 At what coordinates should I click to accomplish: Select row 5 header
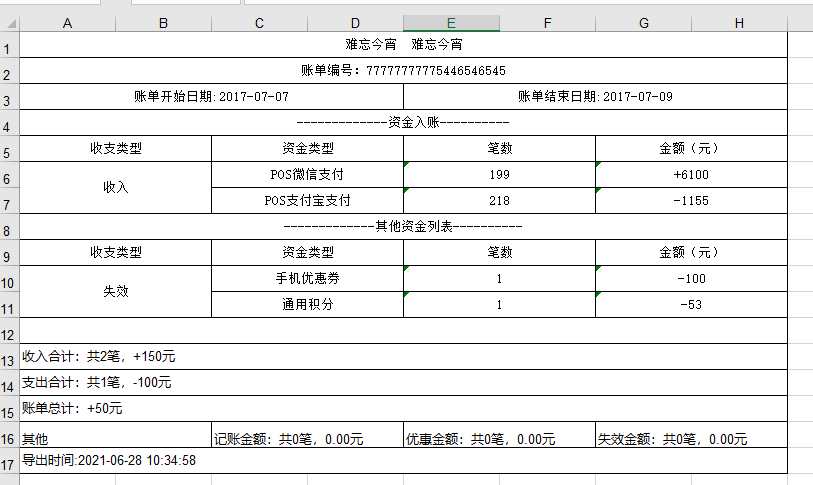9,148
